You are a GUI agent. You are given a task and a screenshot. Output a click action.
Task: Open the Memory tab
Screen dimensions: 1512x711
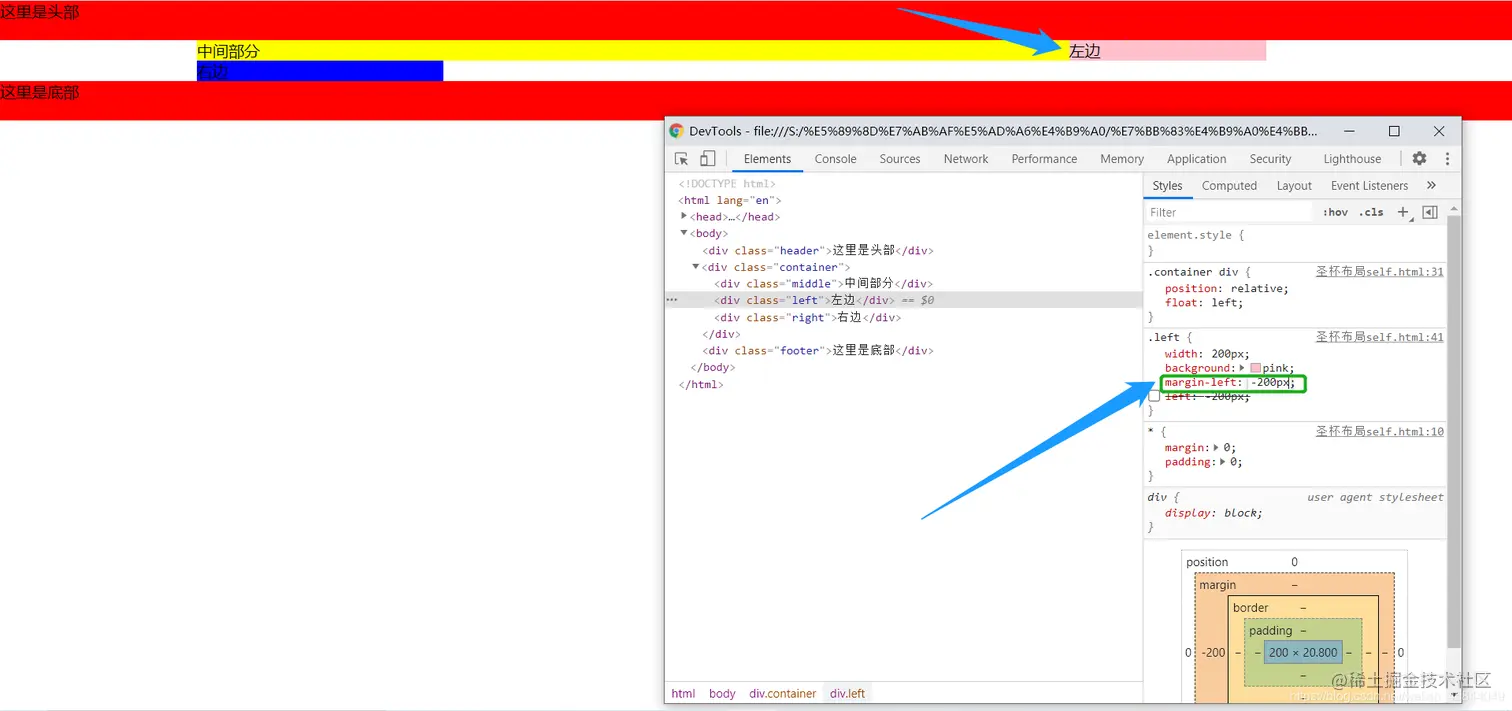click(1122, 159)
